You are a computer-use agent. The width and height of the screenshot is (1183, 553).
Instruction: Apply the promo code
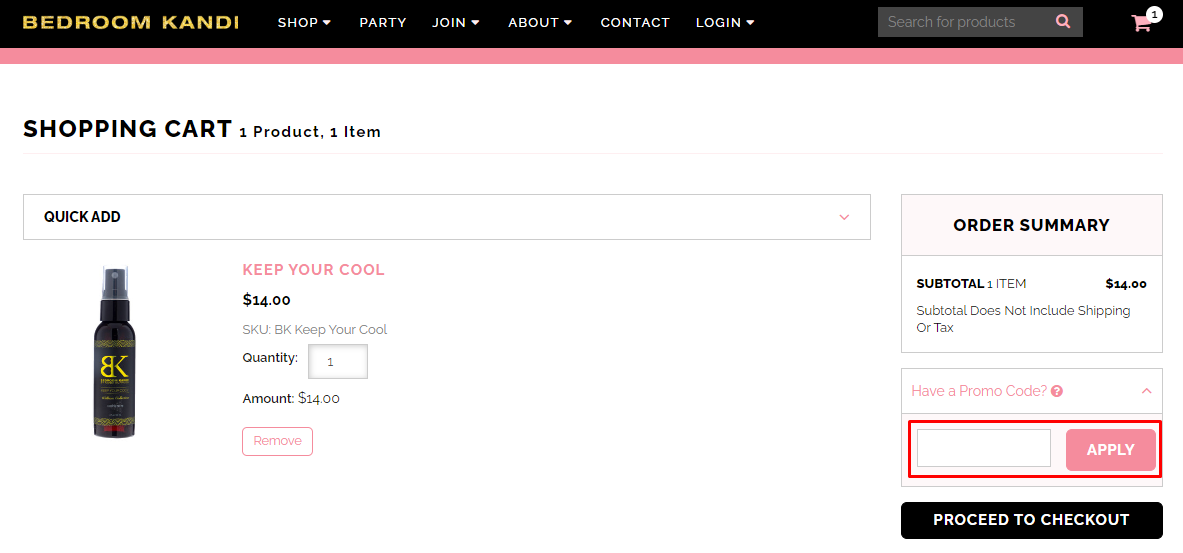tap(1111, 450)
